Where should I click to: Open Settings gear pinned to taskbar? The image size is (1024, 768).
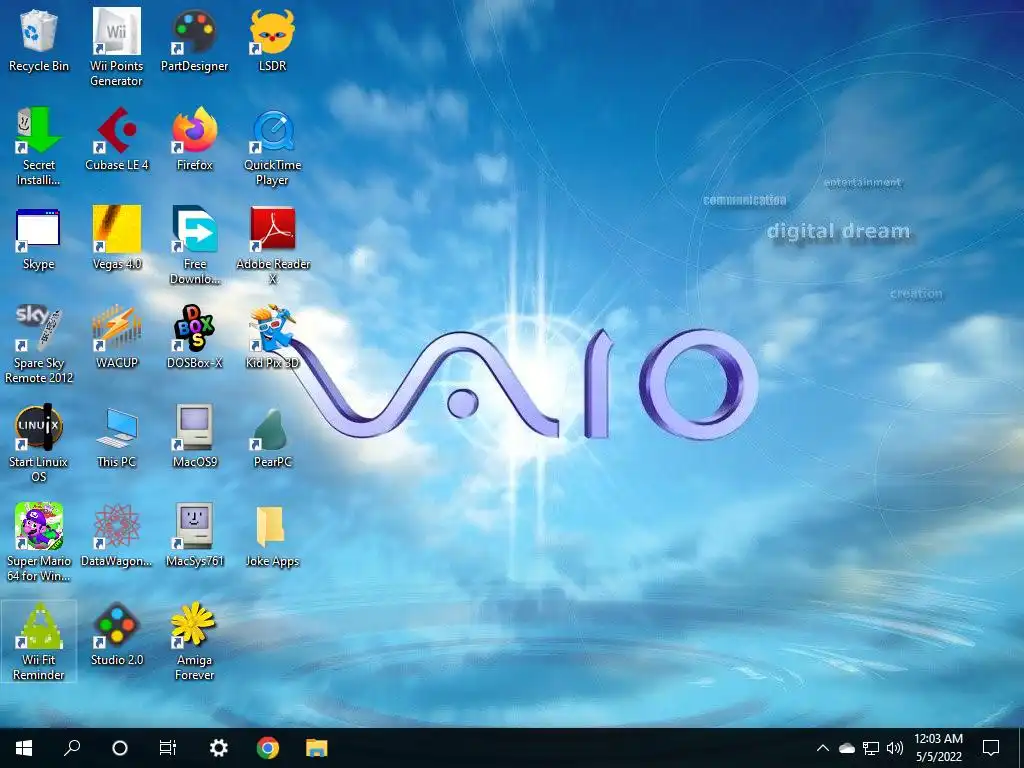218,748
